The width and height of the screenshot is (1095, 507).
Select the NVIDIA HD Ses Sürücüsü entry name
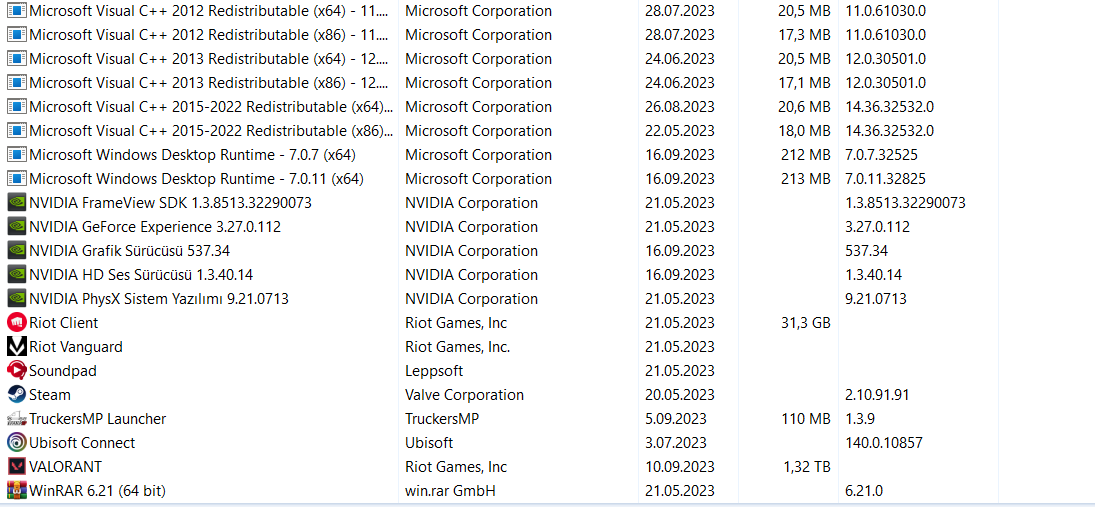[x=141, y=275]
